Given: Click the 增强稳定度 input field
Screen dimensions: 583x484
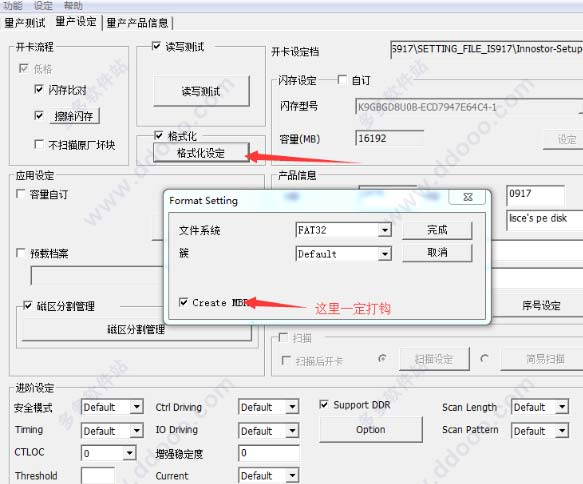Looking at the screenshot, I should pyautogui.click(x=268, y=453).
